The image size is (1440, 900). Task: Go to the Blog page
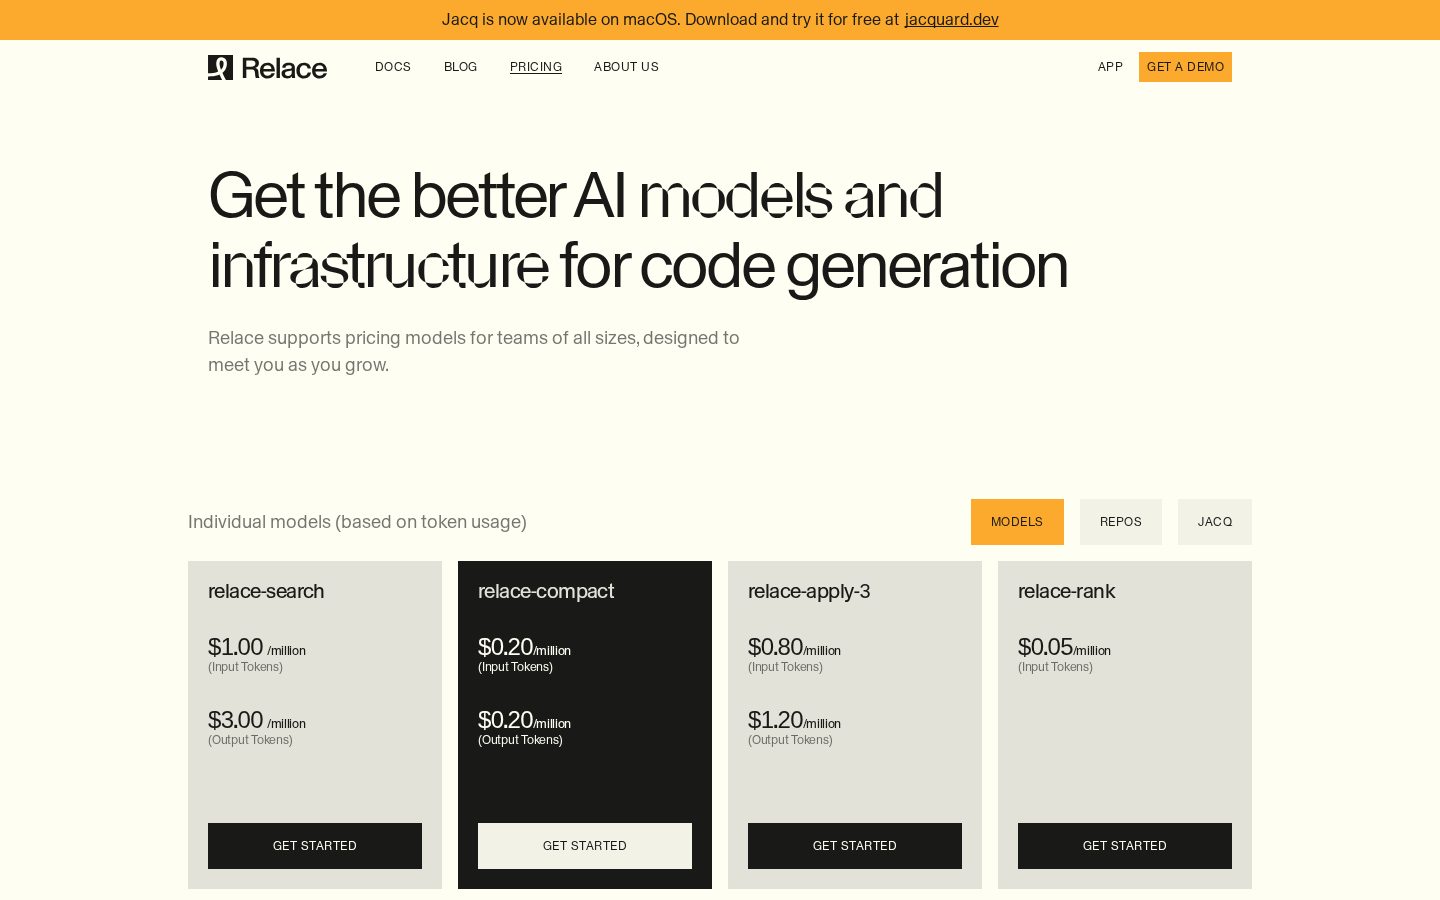point(461,67)
